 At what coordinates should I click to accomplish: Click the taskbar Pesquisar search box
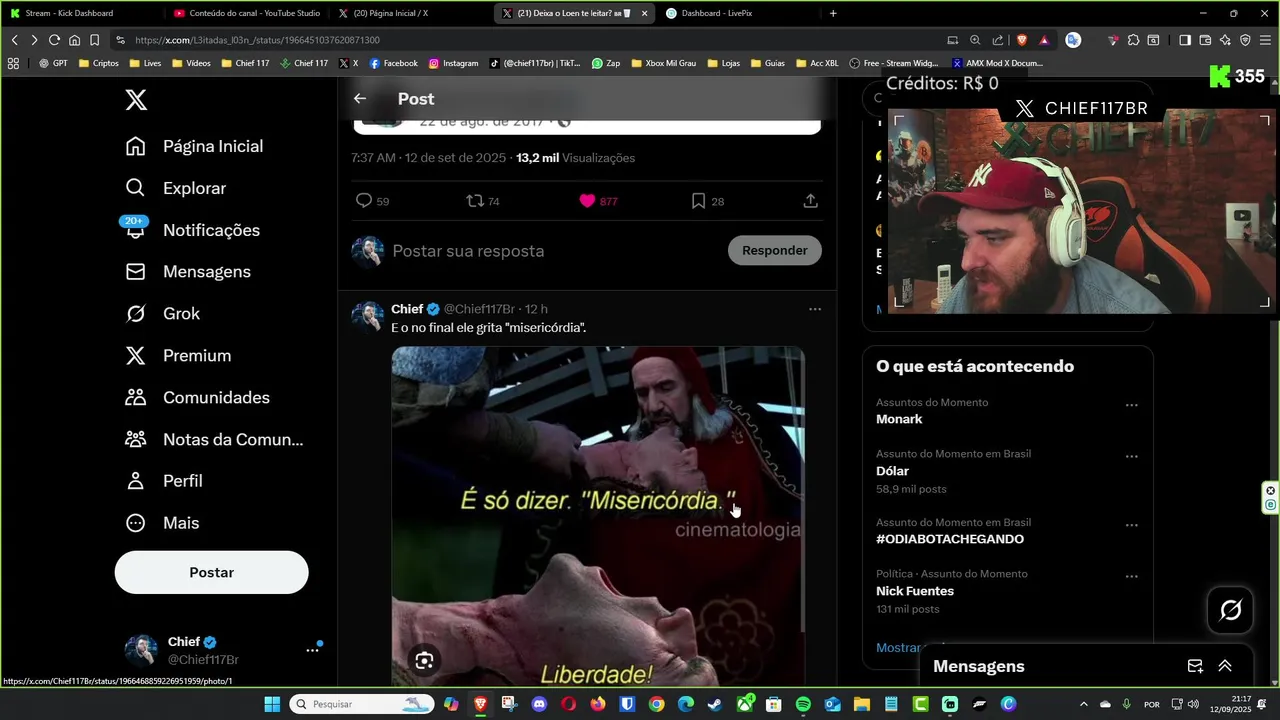coord(362,704)
